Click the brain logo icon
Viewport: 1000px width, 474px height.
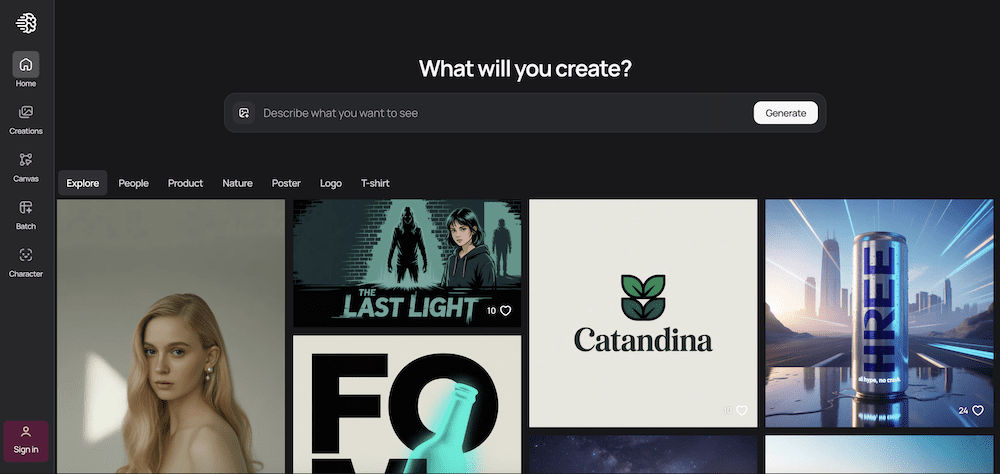[26, 23]
